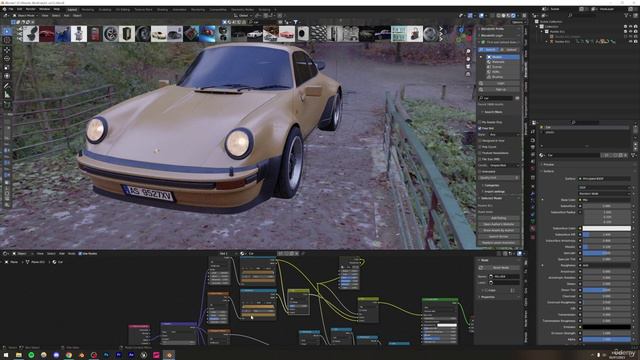Select the Rotate tool in viewport toolbar
The image size is (640, 360).
click(7, 58)
